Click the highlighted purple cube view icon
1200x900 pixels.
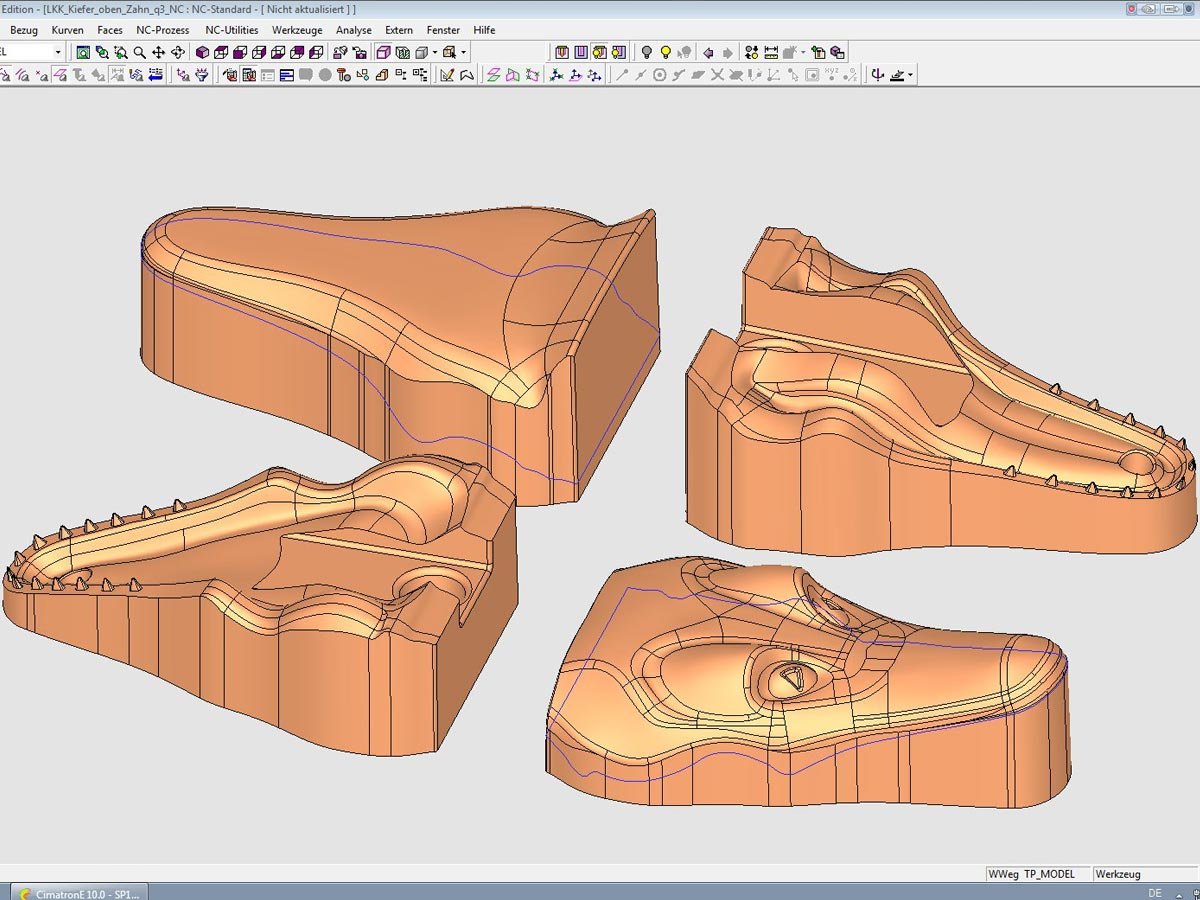pos(383,52)
